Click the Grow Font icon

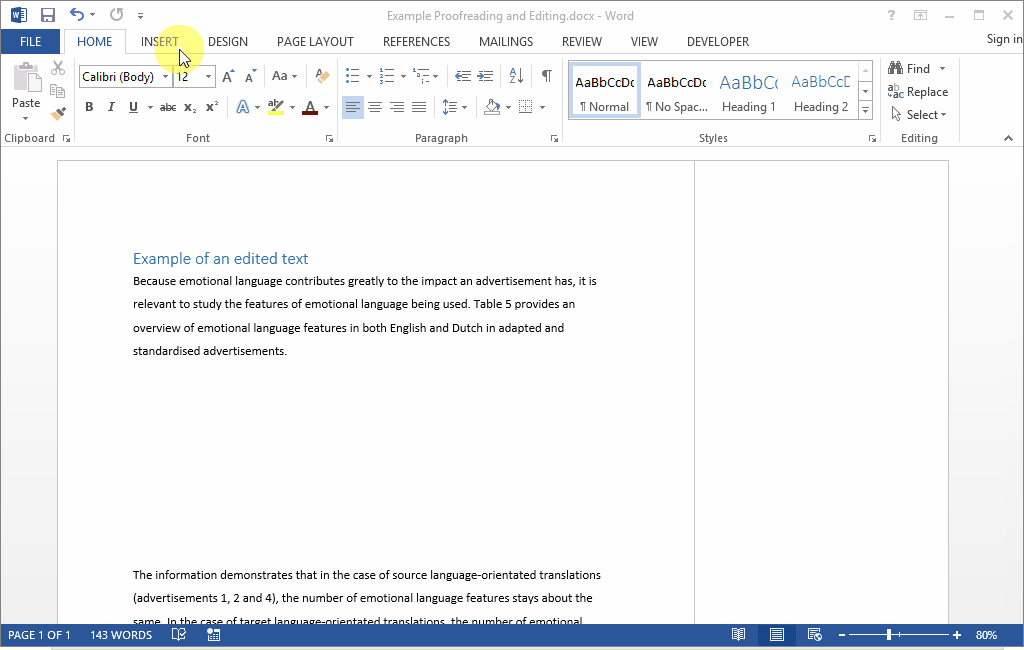coord(228,77)
